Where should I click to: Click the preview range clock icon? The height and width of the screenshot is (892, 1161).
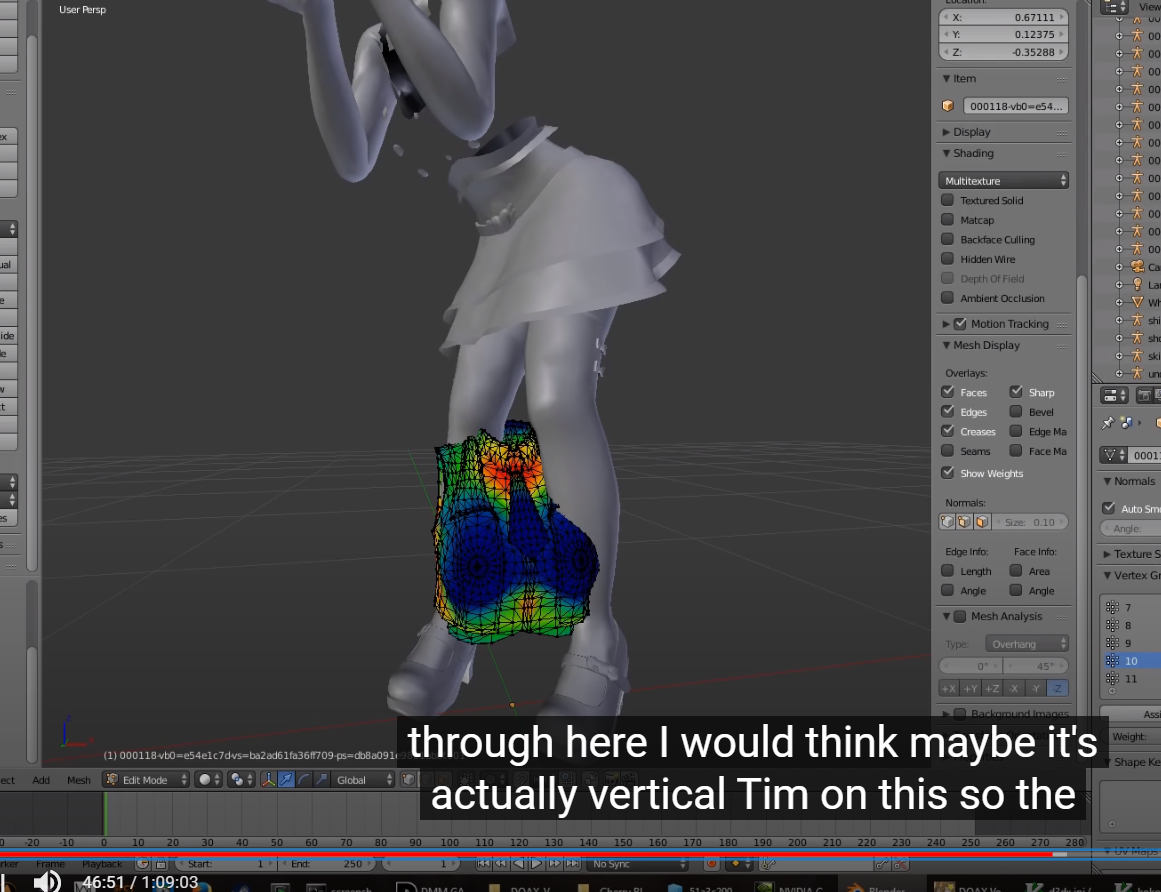coord(142,864)
